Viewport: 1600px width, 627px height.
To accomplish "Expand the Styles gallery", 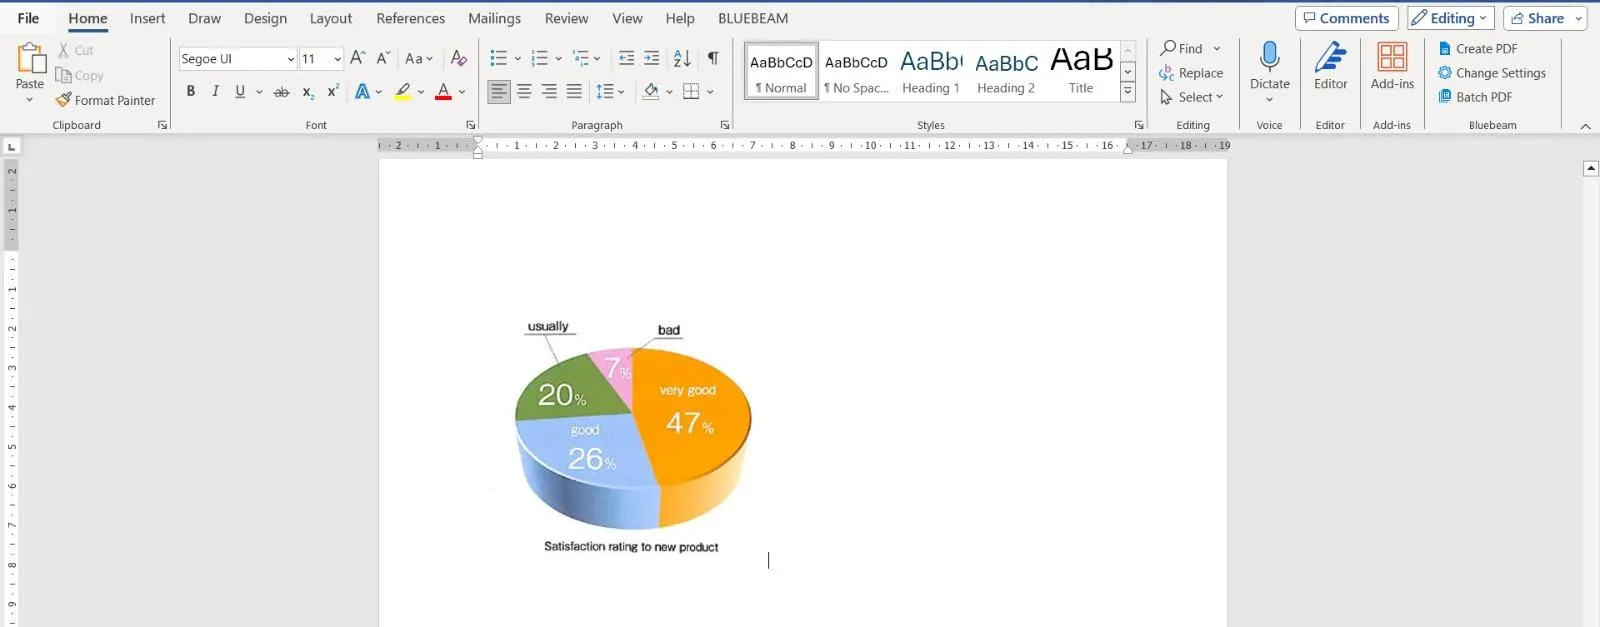I will pos(1128,91).
